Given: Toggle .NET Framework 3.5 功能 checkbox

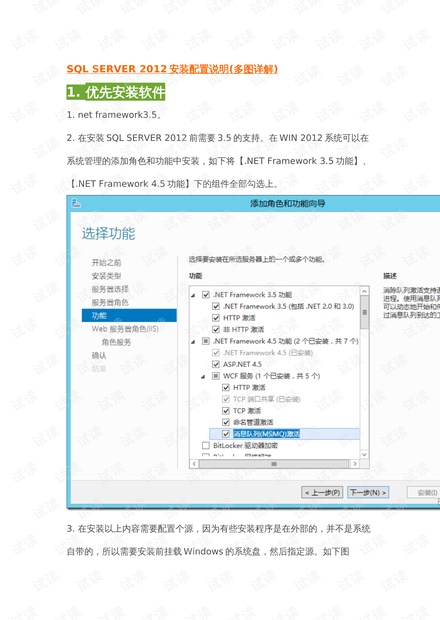Looking at the screenshot, I should 206,295.
